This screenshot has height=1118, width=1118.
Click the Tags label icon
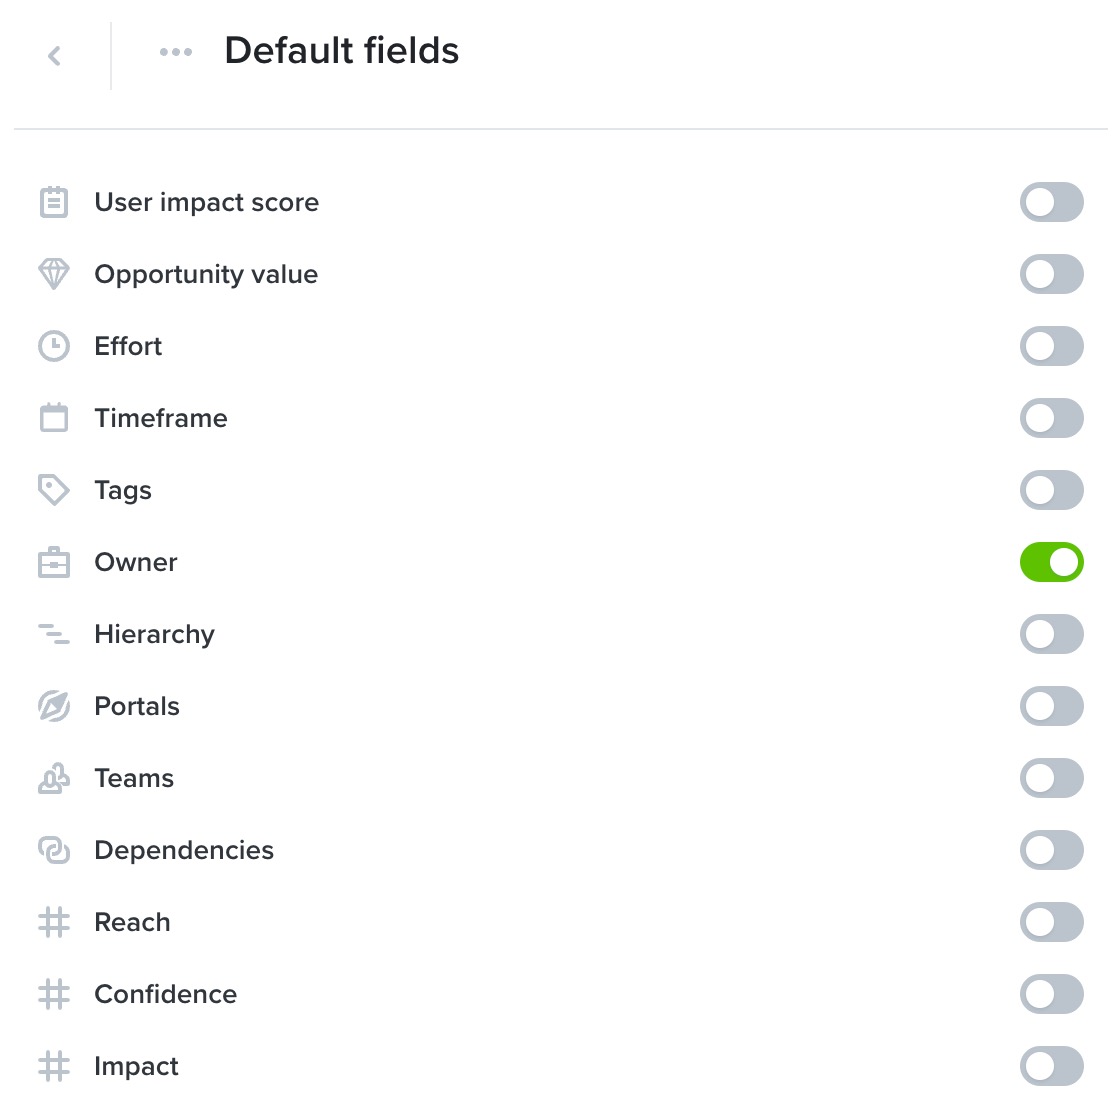pyautogui.click(x=53, y=490)
